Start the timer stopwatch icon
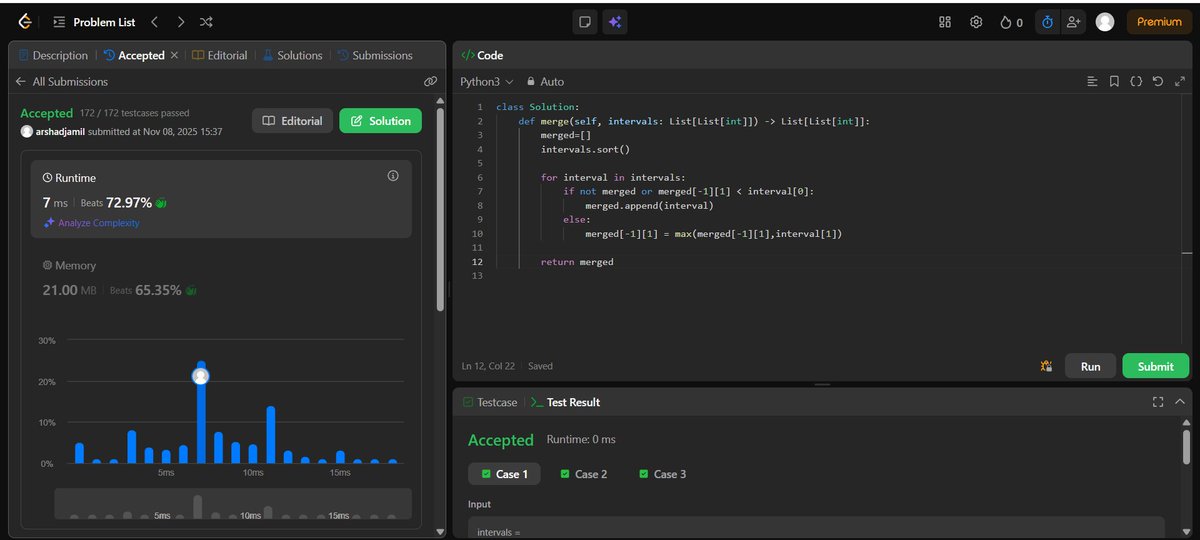 point(1047,22)
